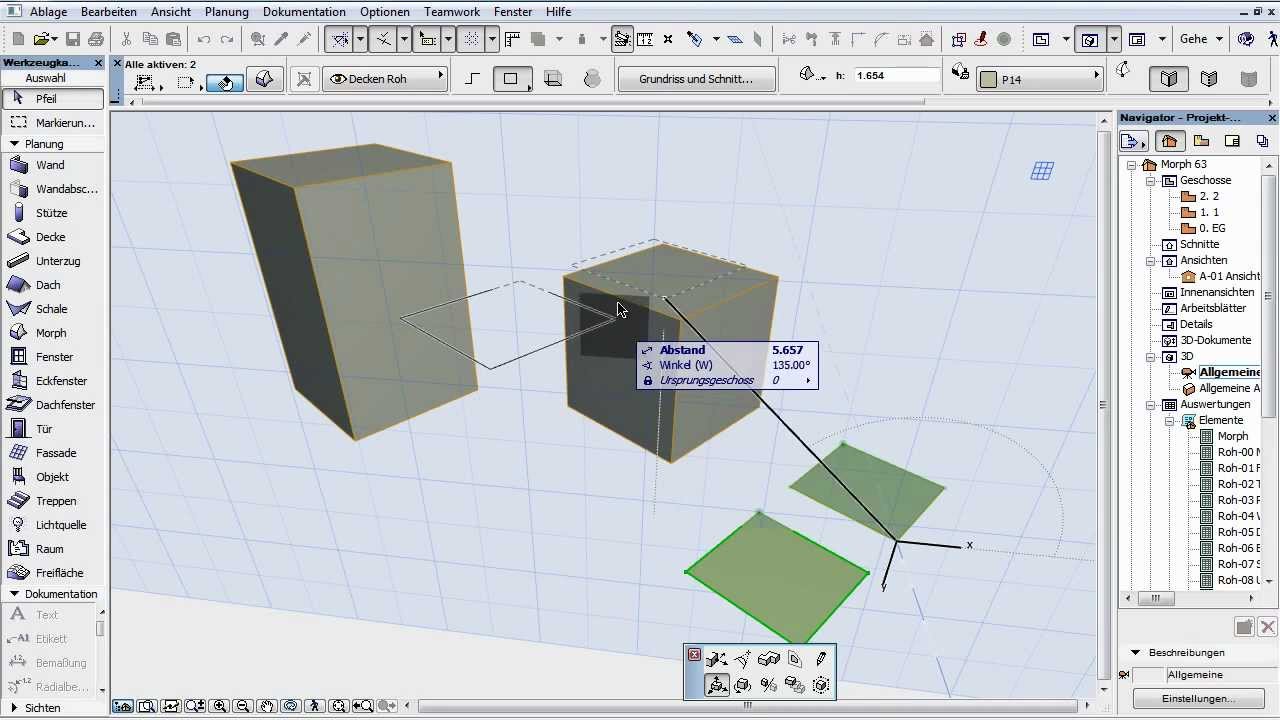The width and height of the screenshot is (1280, 720).
Task: Open the Ablage menu
Action: click(50, 12)
